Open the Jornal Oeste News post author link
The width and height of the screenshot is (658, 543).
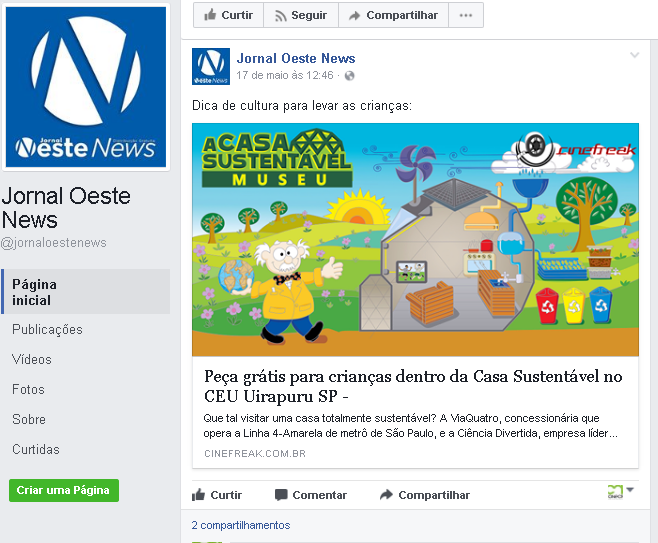click(x=296, y=58)
